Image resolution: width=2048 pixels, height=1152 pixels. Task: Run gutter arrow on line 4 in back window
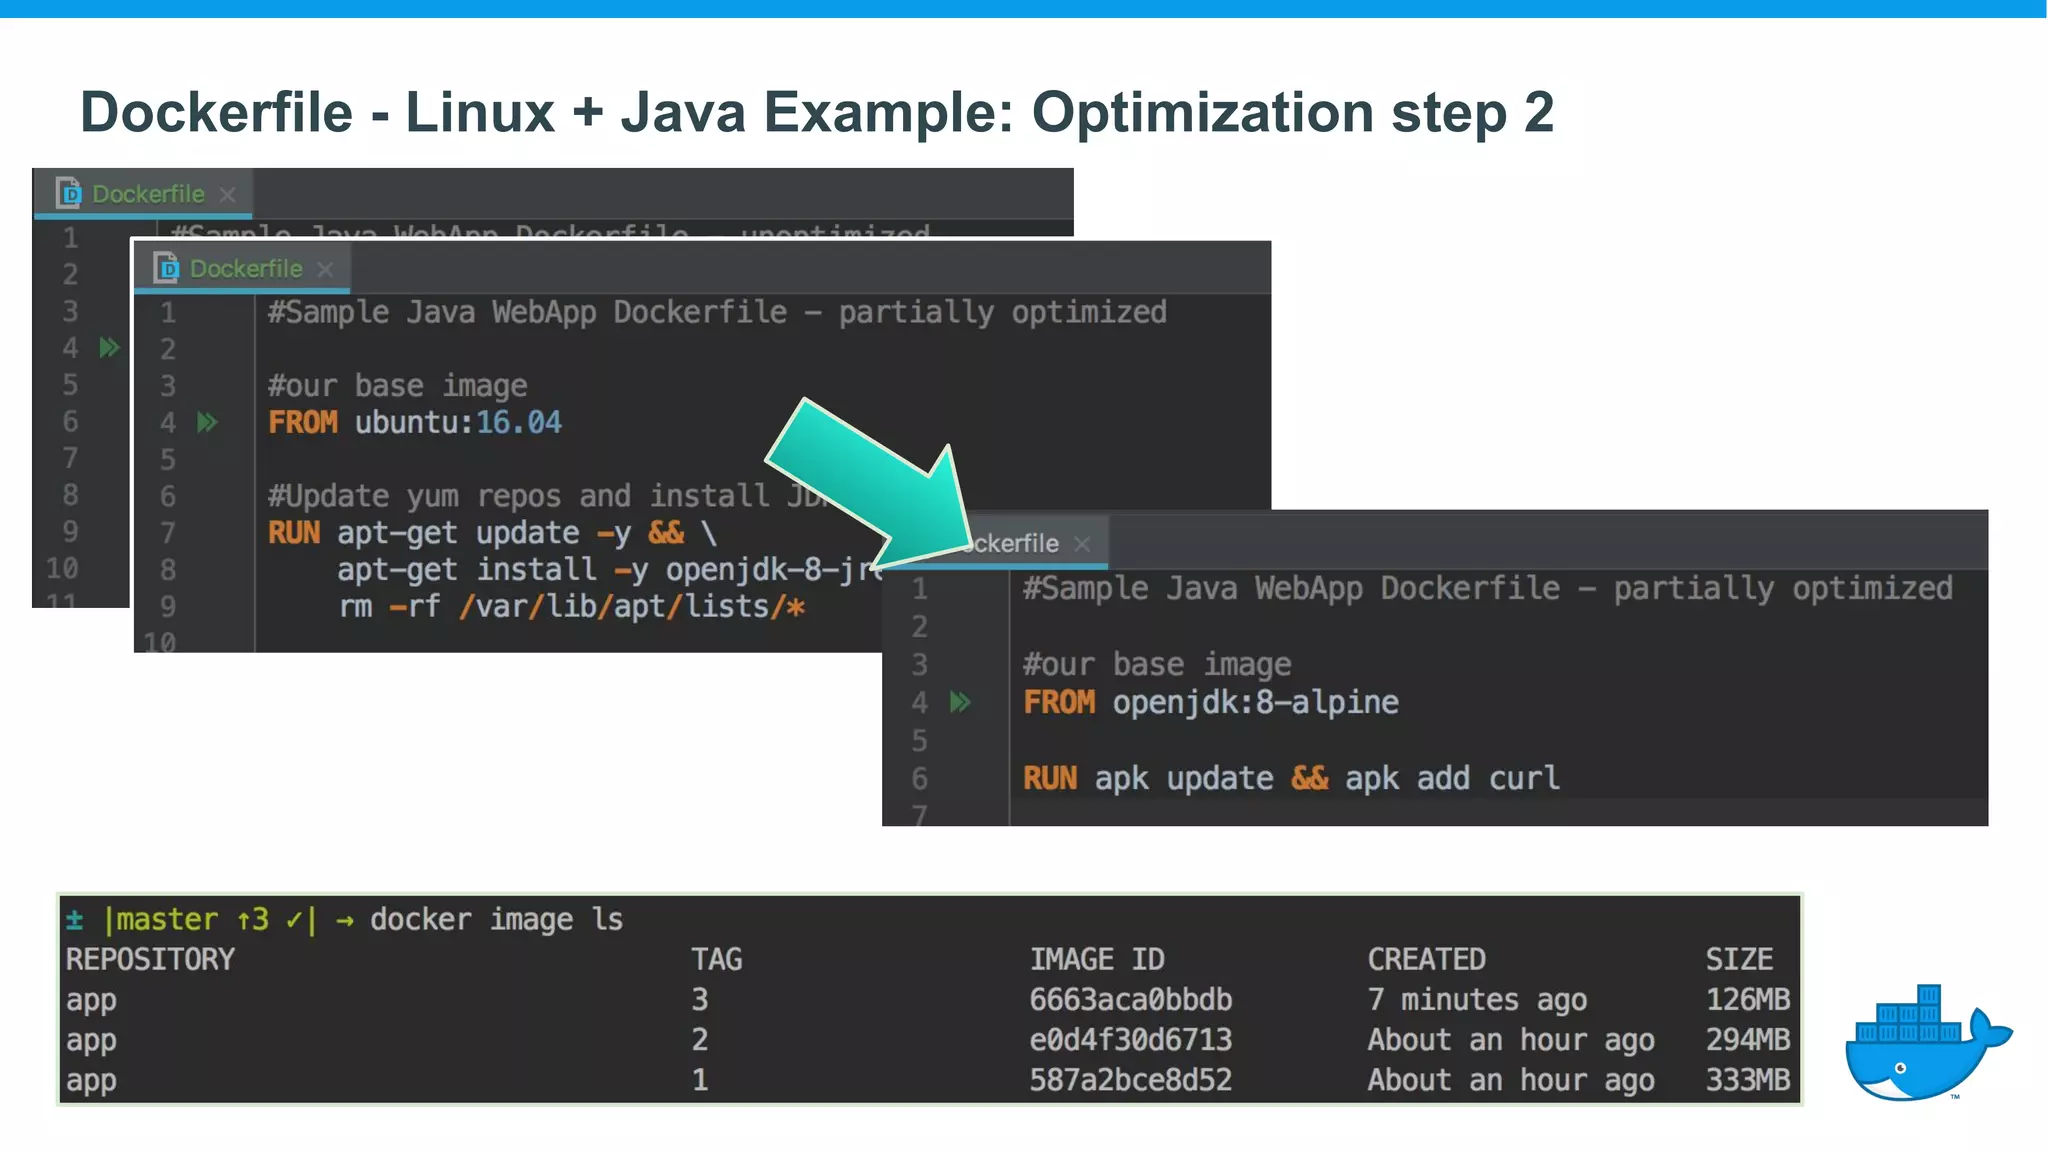[109, 348]
